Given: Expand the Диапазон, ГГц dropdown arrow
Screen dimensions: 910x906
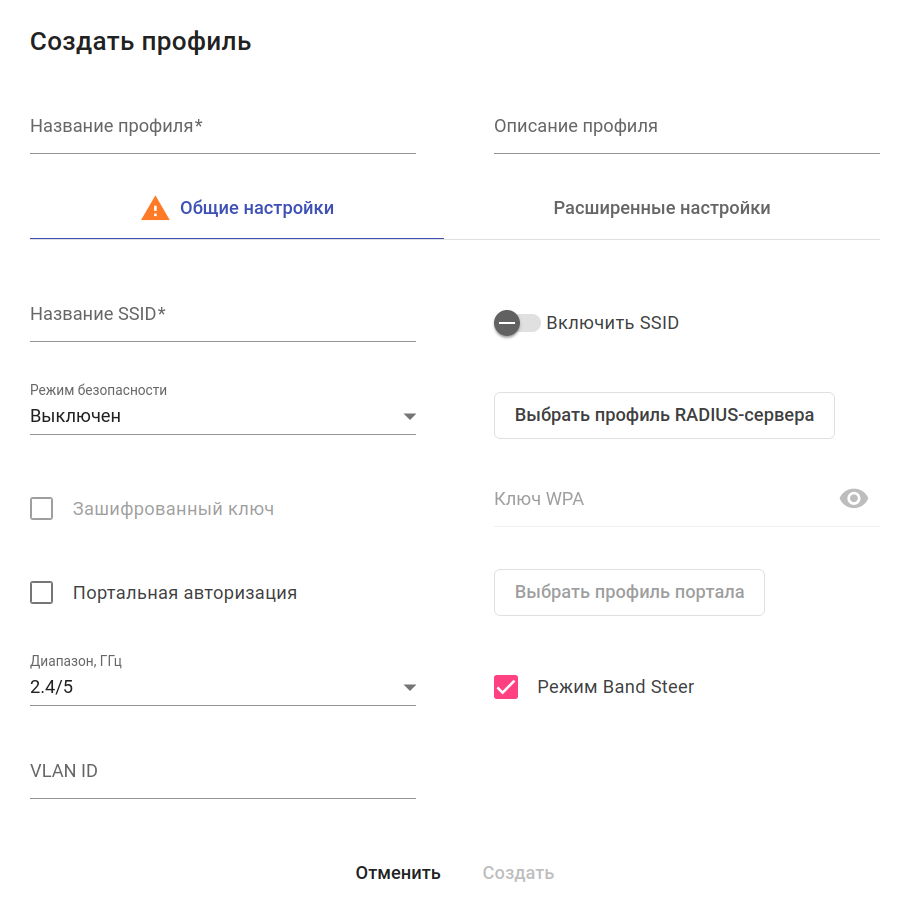Looking at the screenshot, I should [x=409, y=687].
